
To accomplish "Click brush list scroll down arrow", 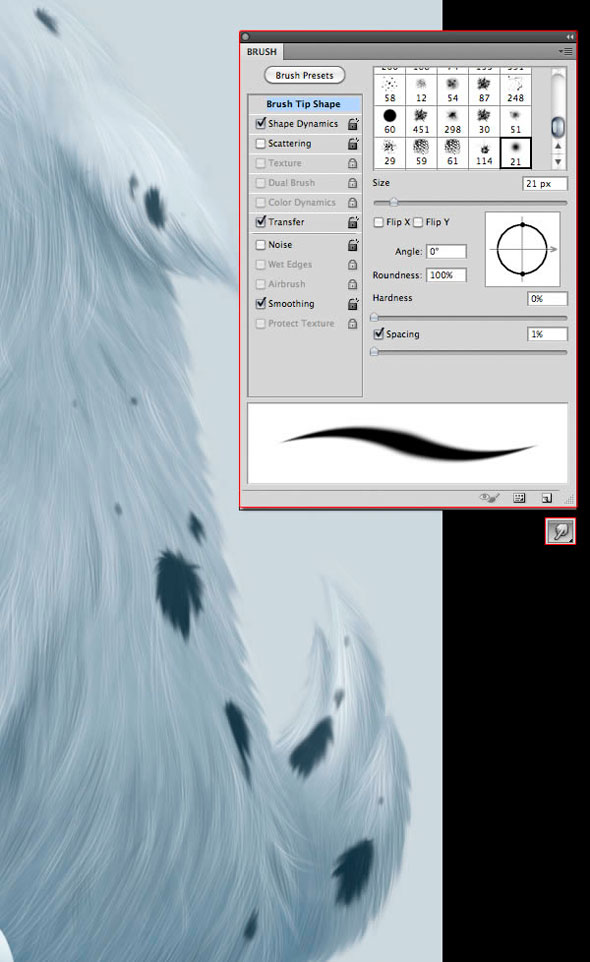I will click(x=557, y=162).
